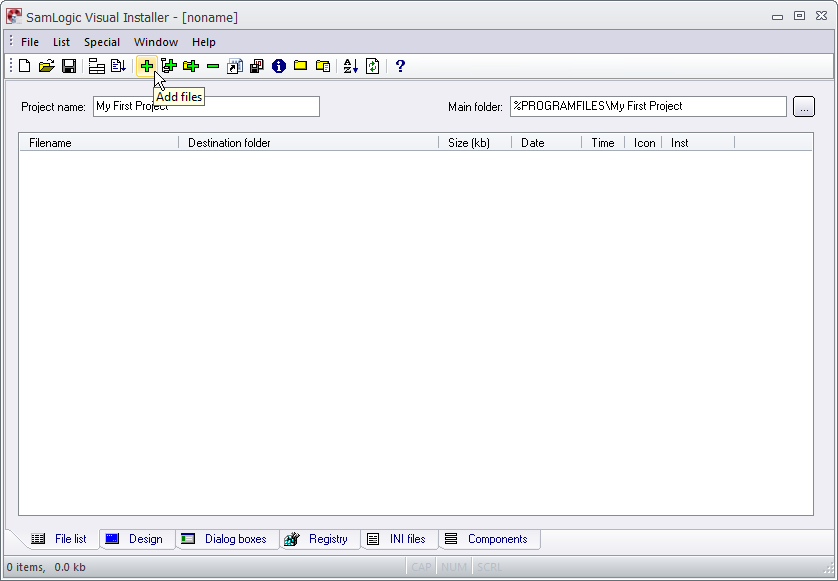
Task: Switch to the File list tab
Action: (x=59, y=539)
